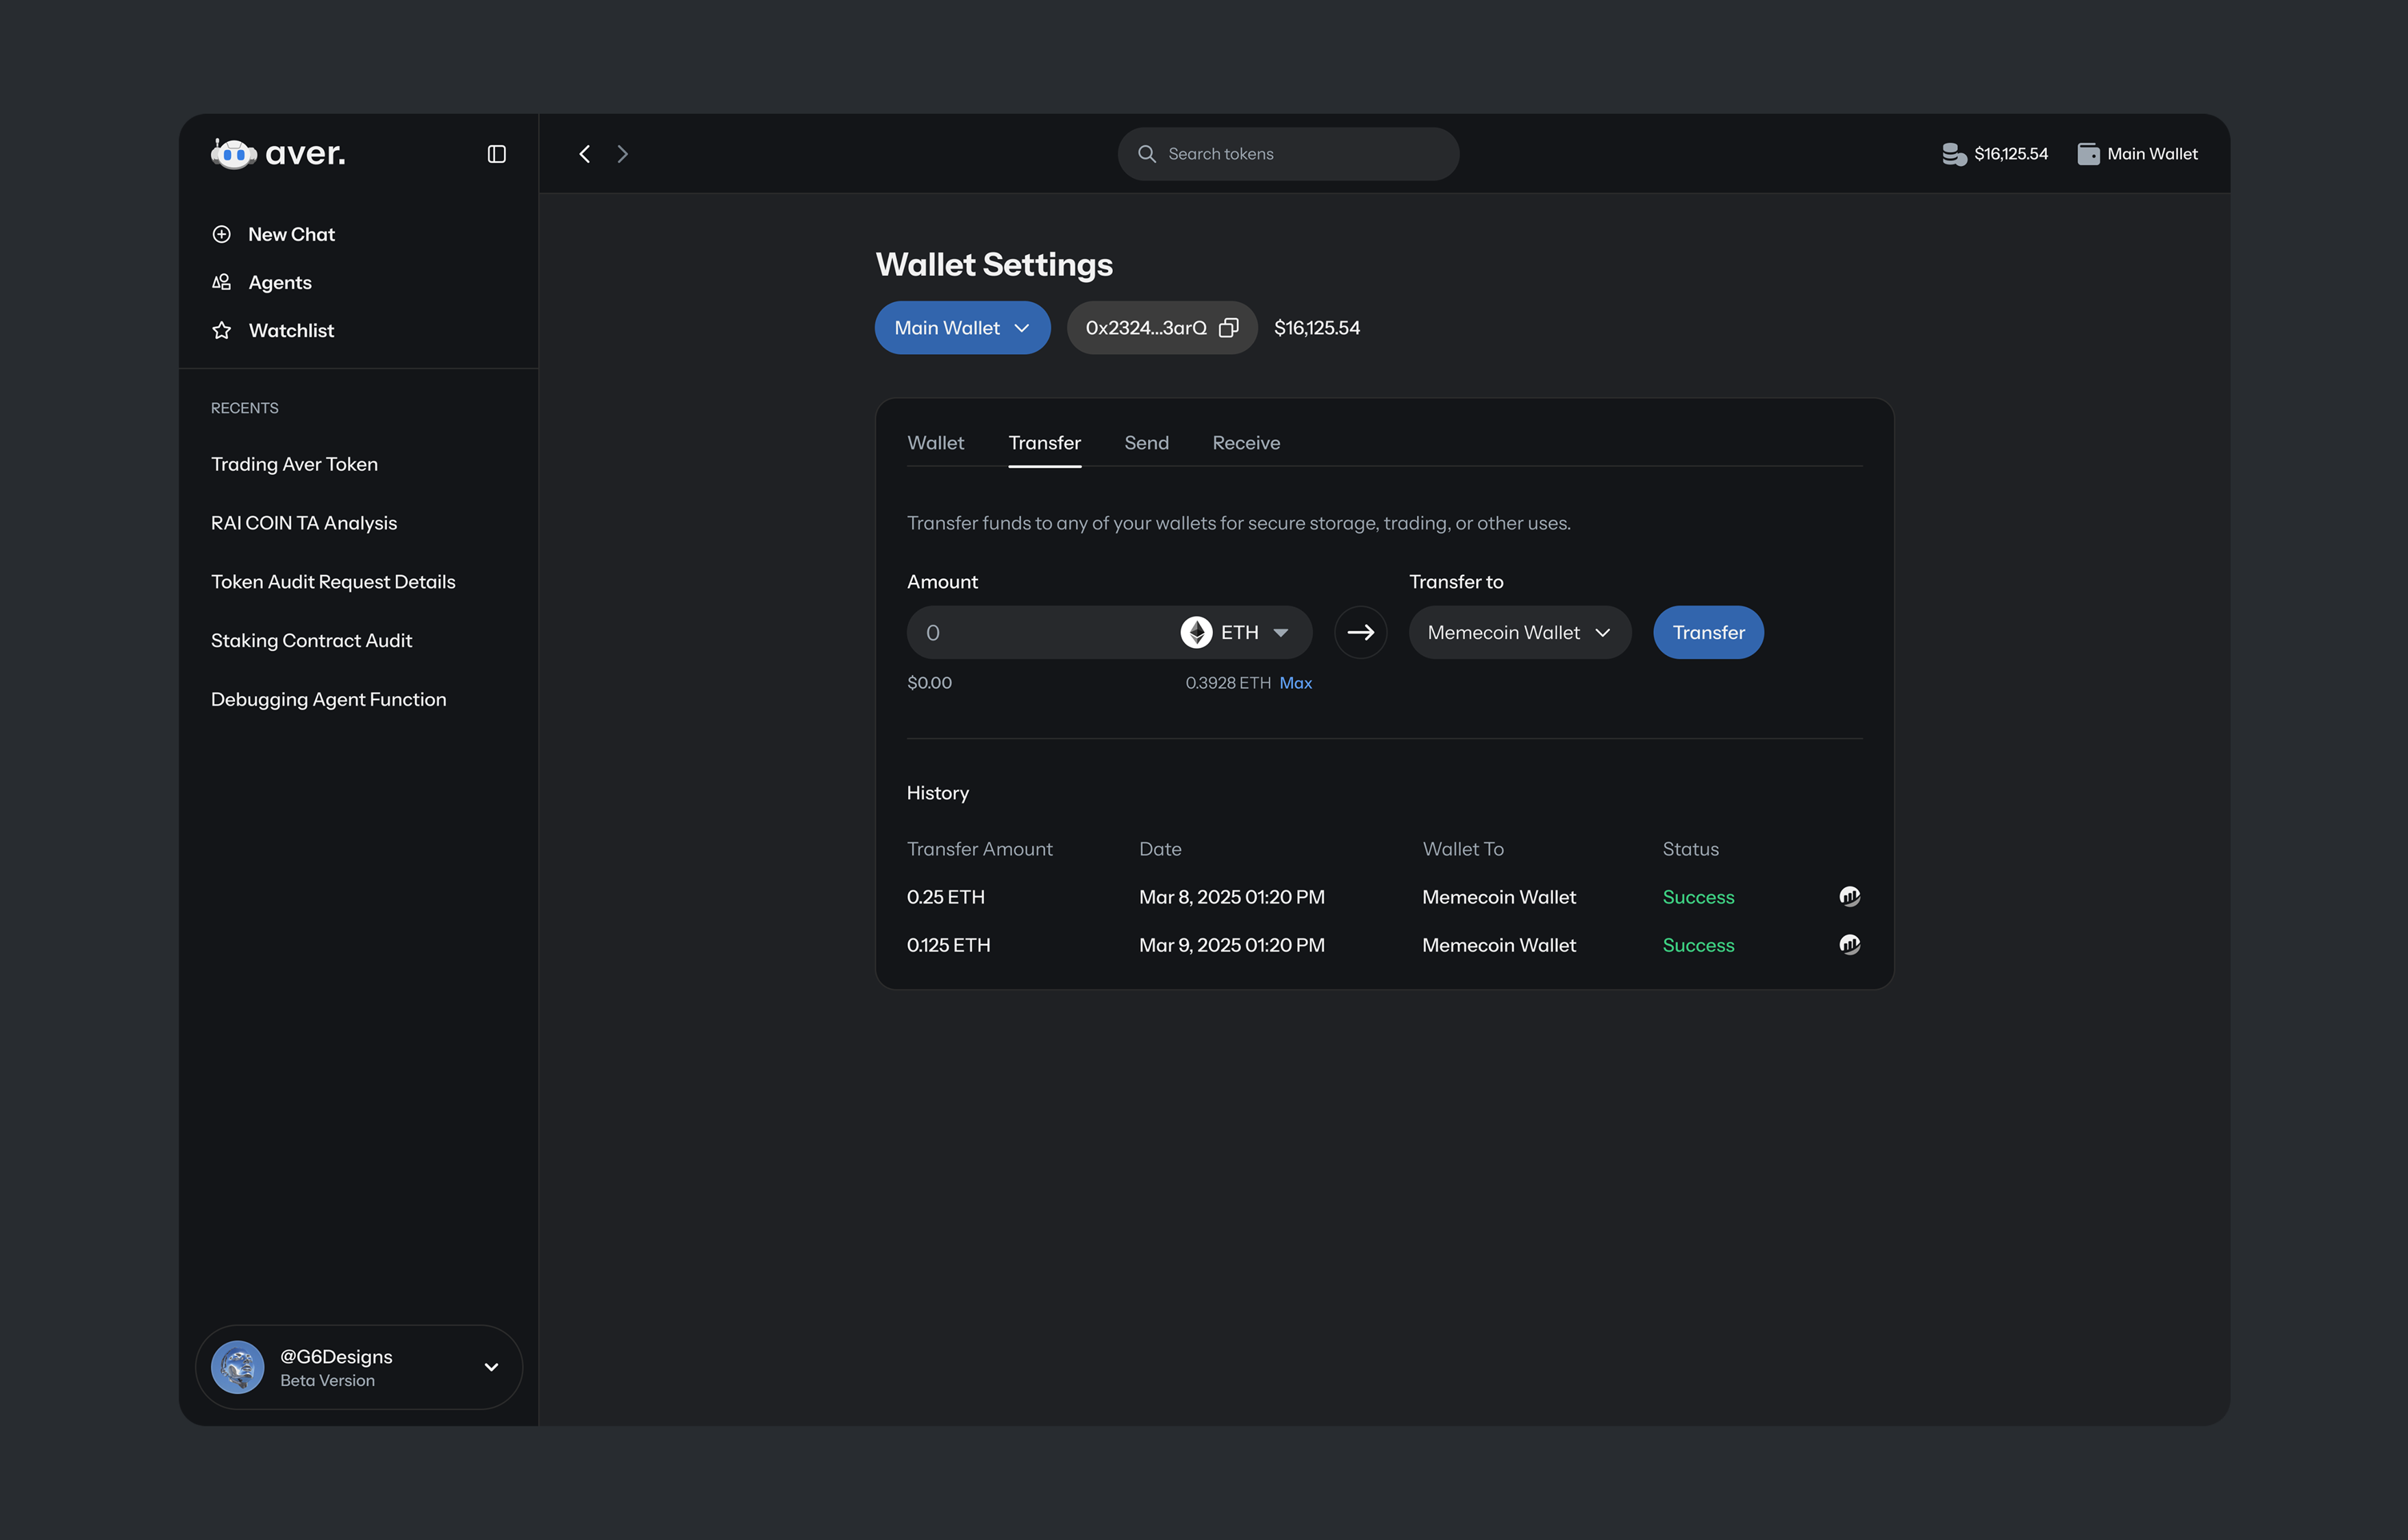This screenshot has height=1540, width=2408.
Task: Click the Agents icon in sidebar
Action: (x=222, y=282)
